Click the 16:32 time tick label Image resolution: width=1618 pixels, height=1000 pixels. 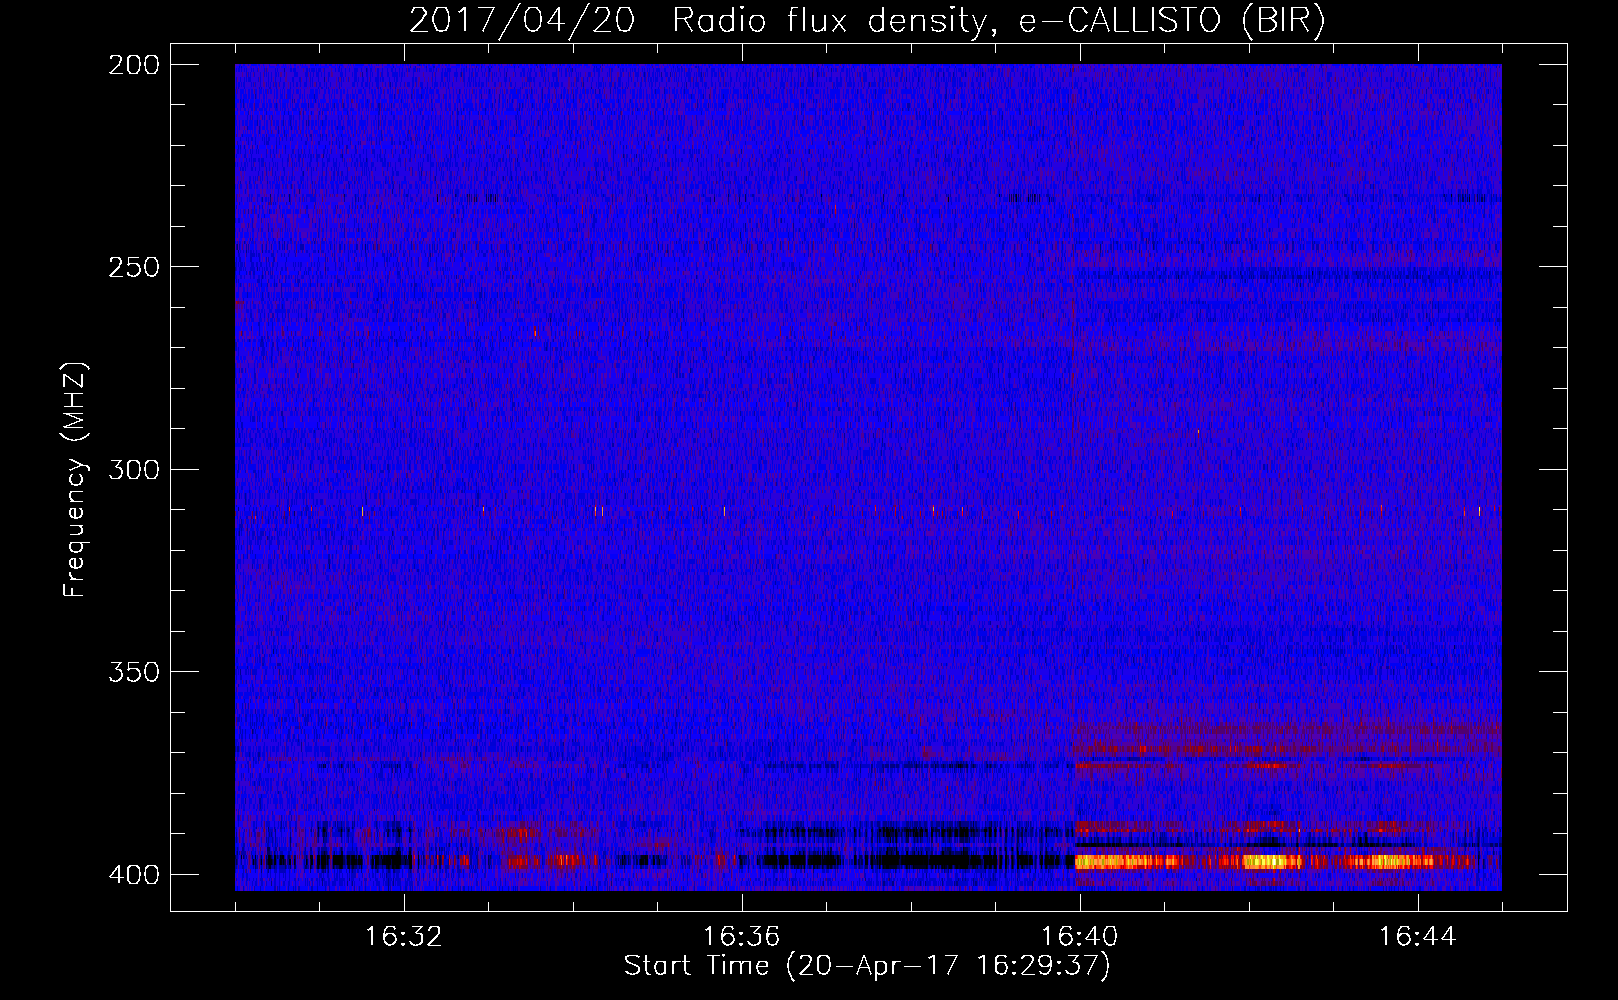pos(404,937)
